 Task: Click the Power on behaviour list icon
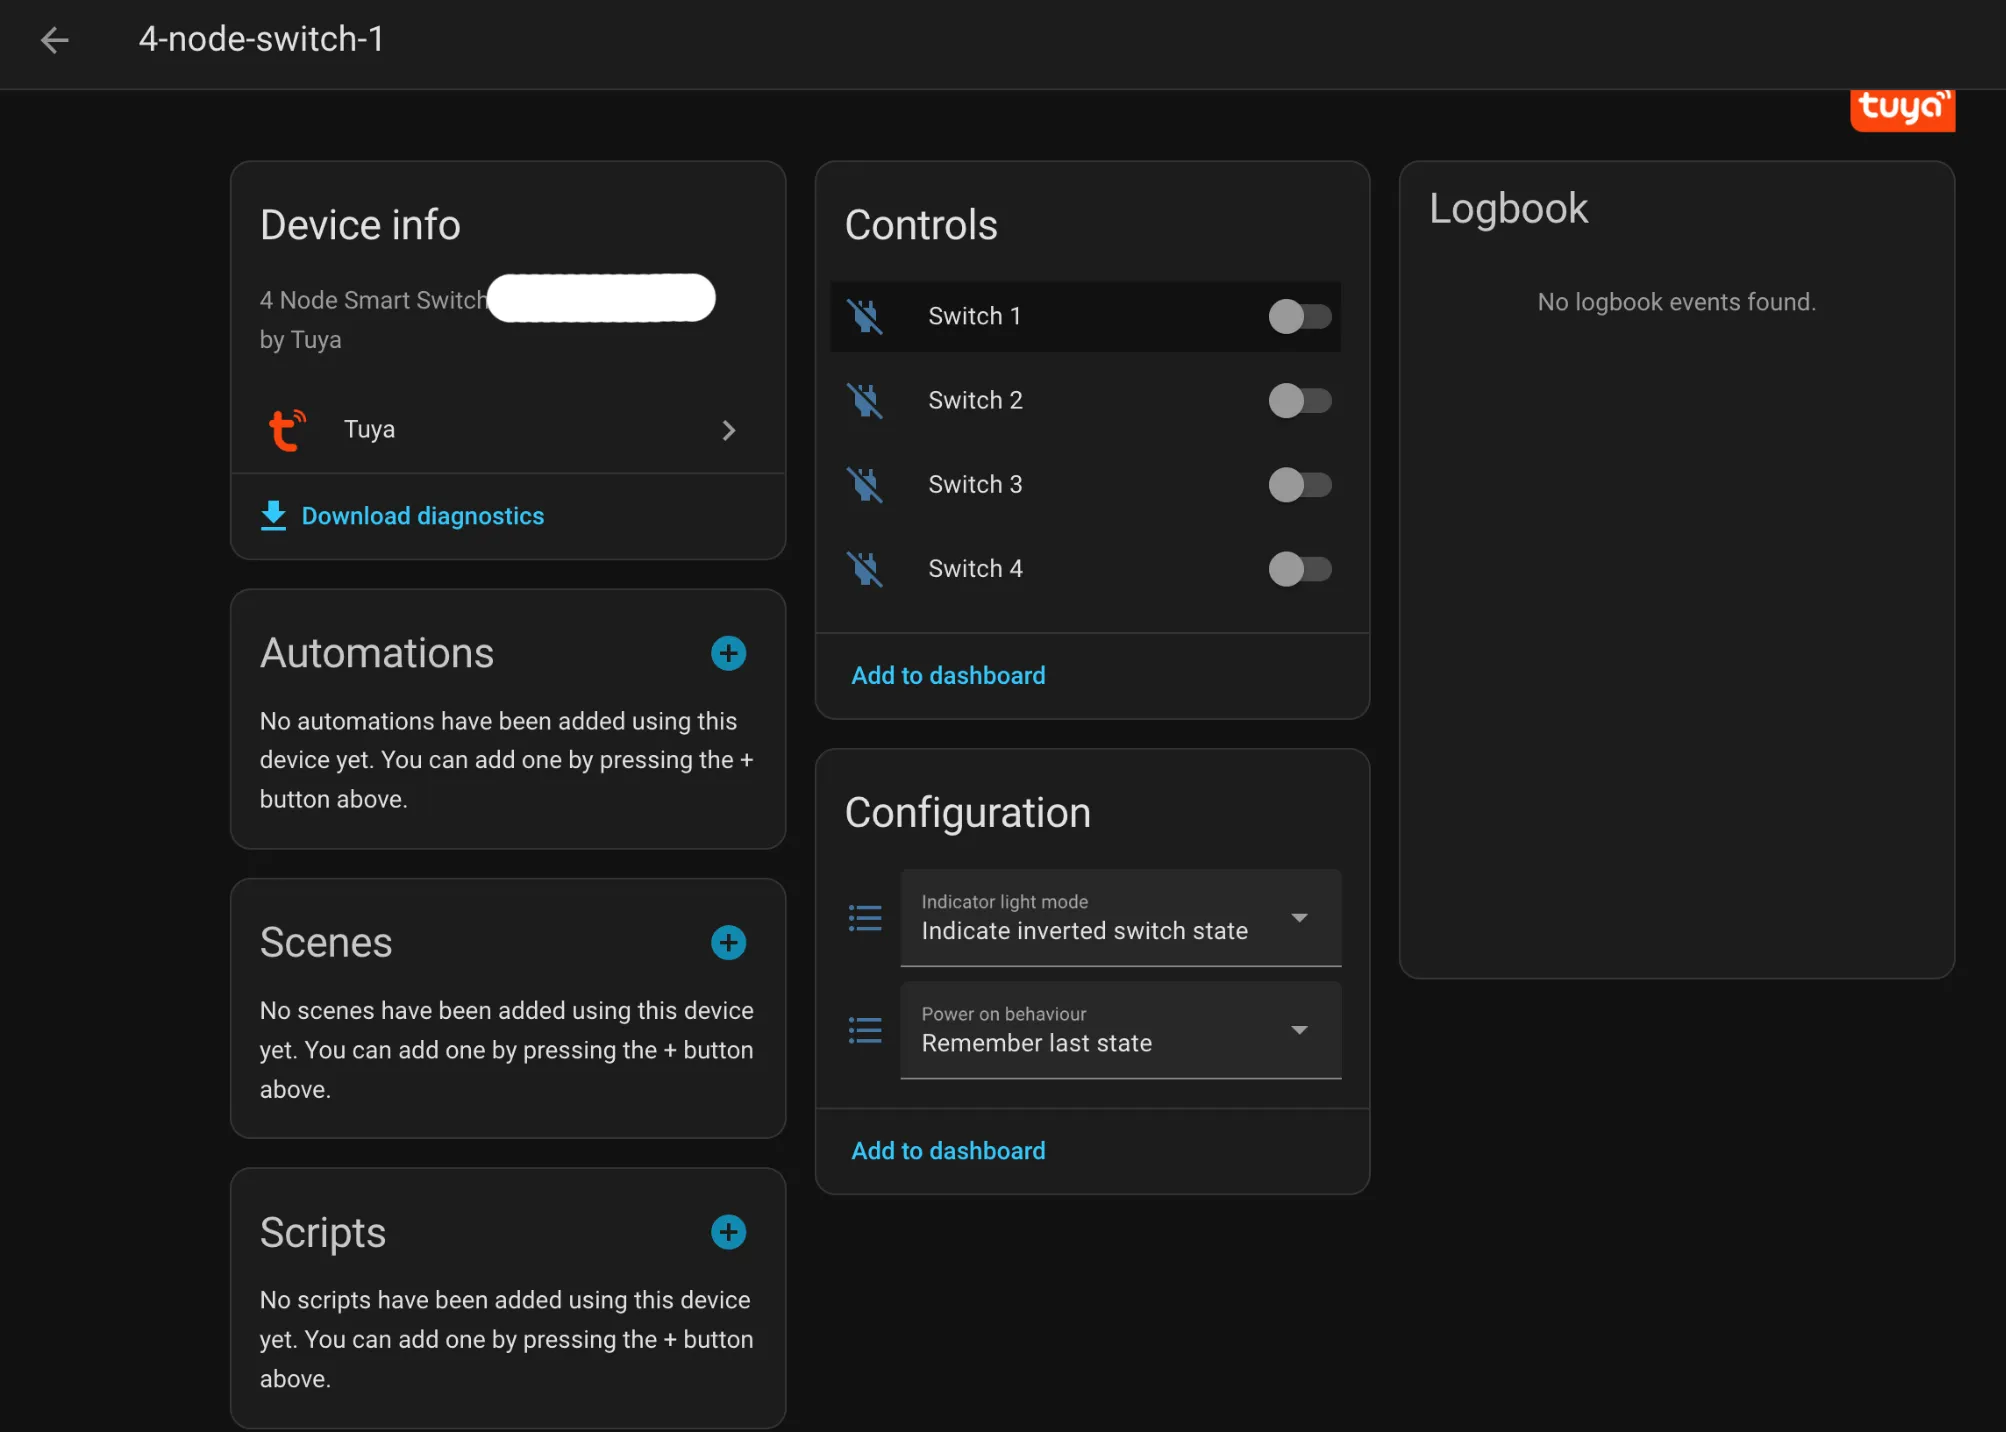(865, 1030)
